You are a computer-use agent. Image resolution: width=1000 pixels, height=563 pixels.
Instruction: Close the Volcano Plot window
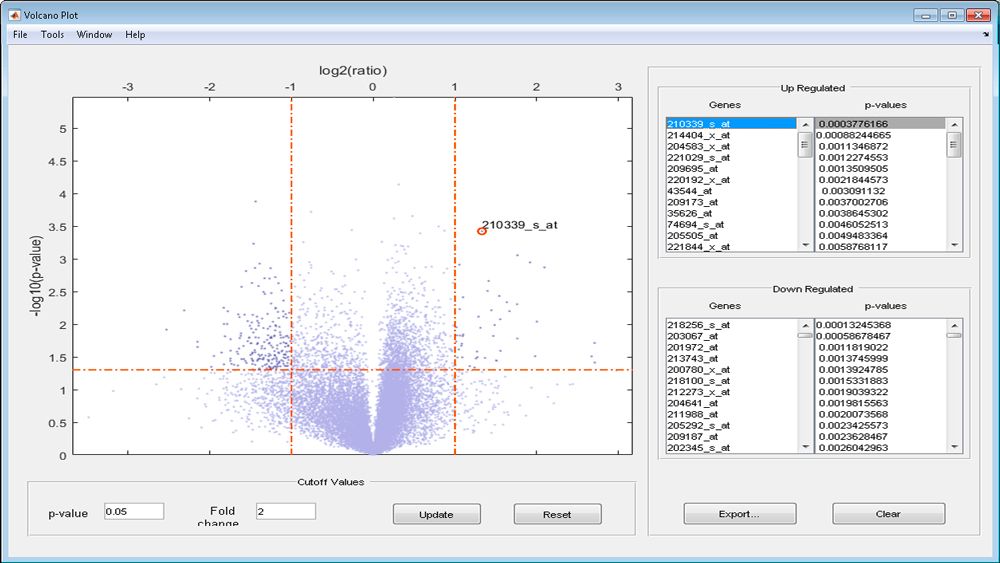click(978, 15)
